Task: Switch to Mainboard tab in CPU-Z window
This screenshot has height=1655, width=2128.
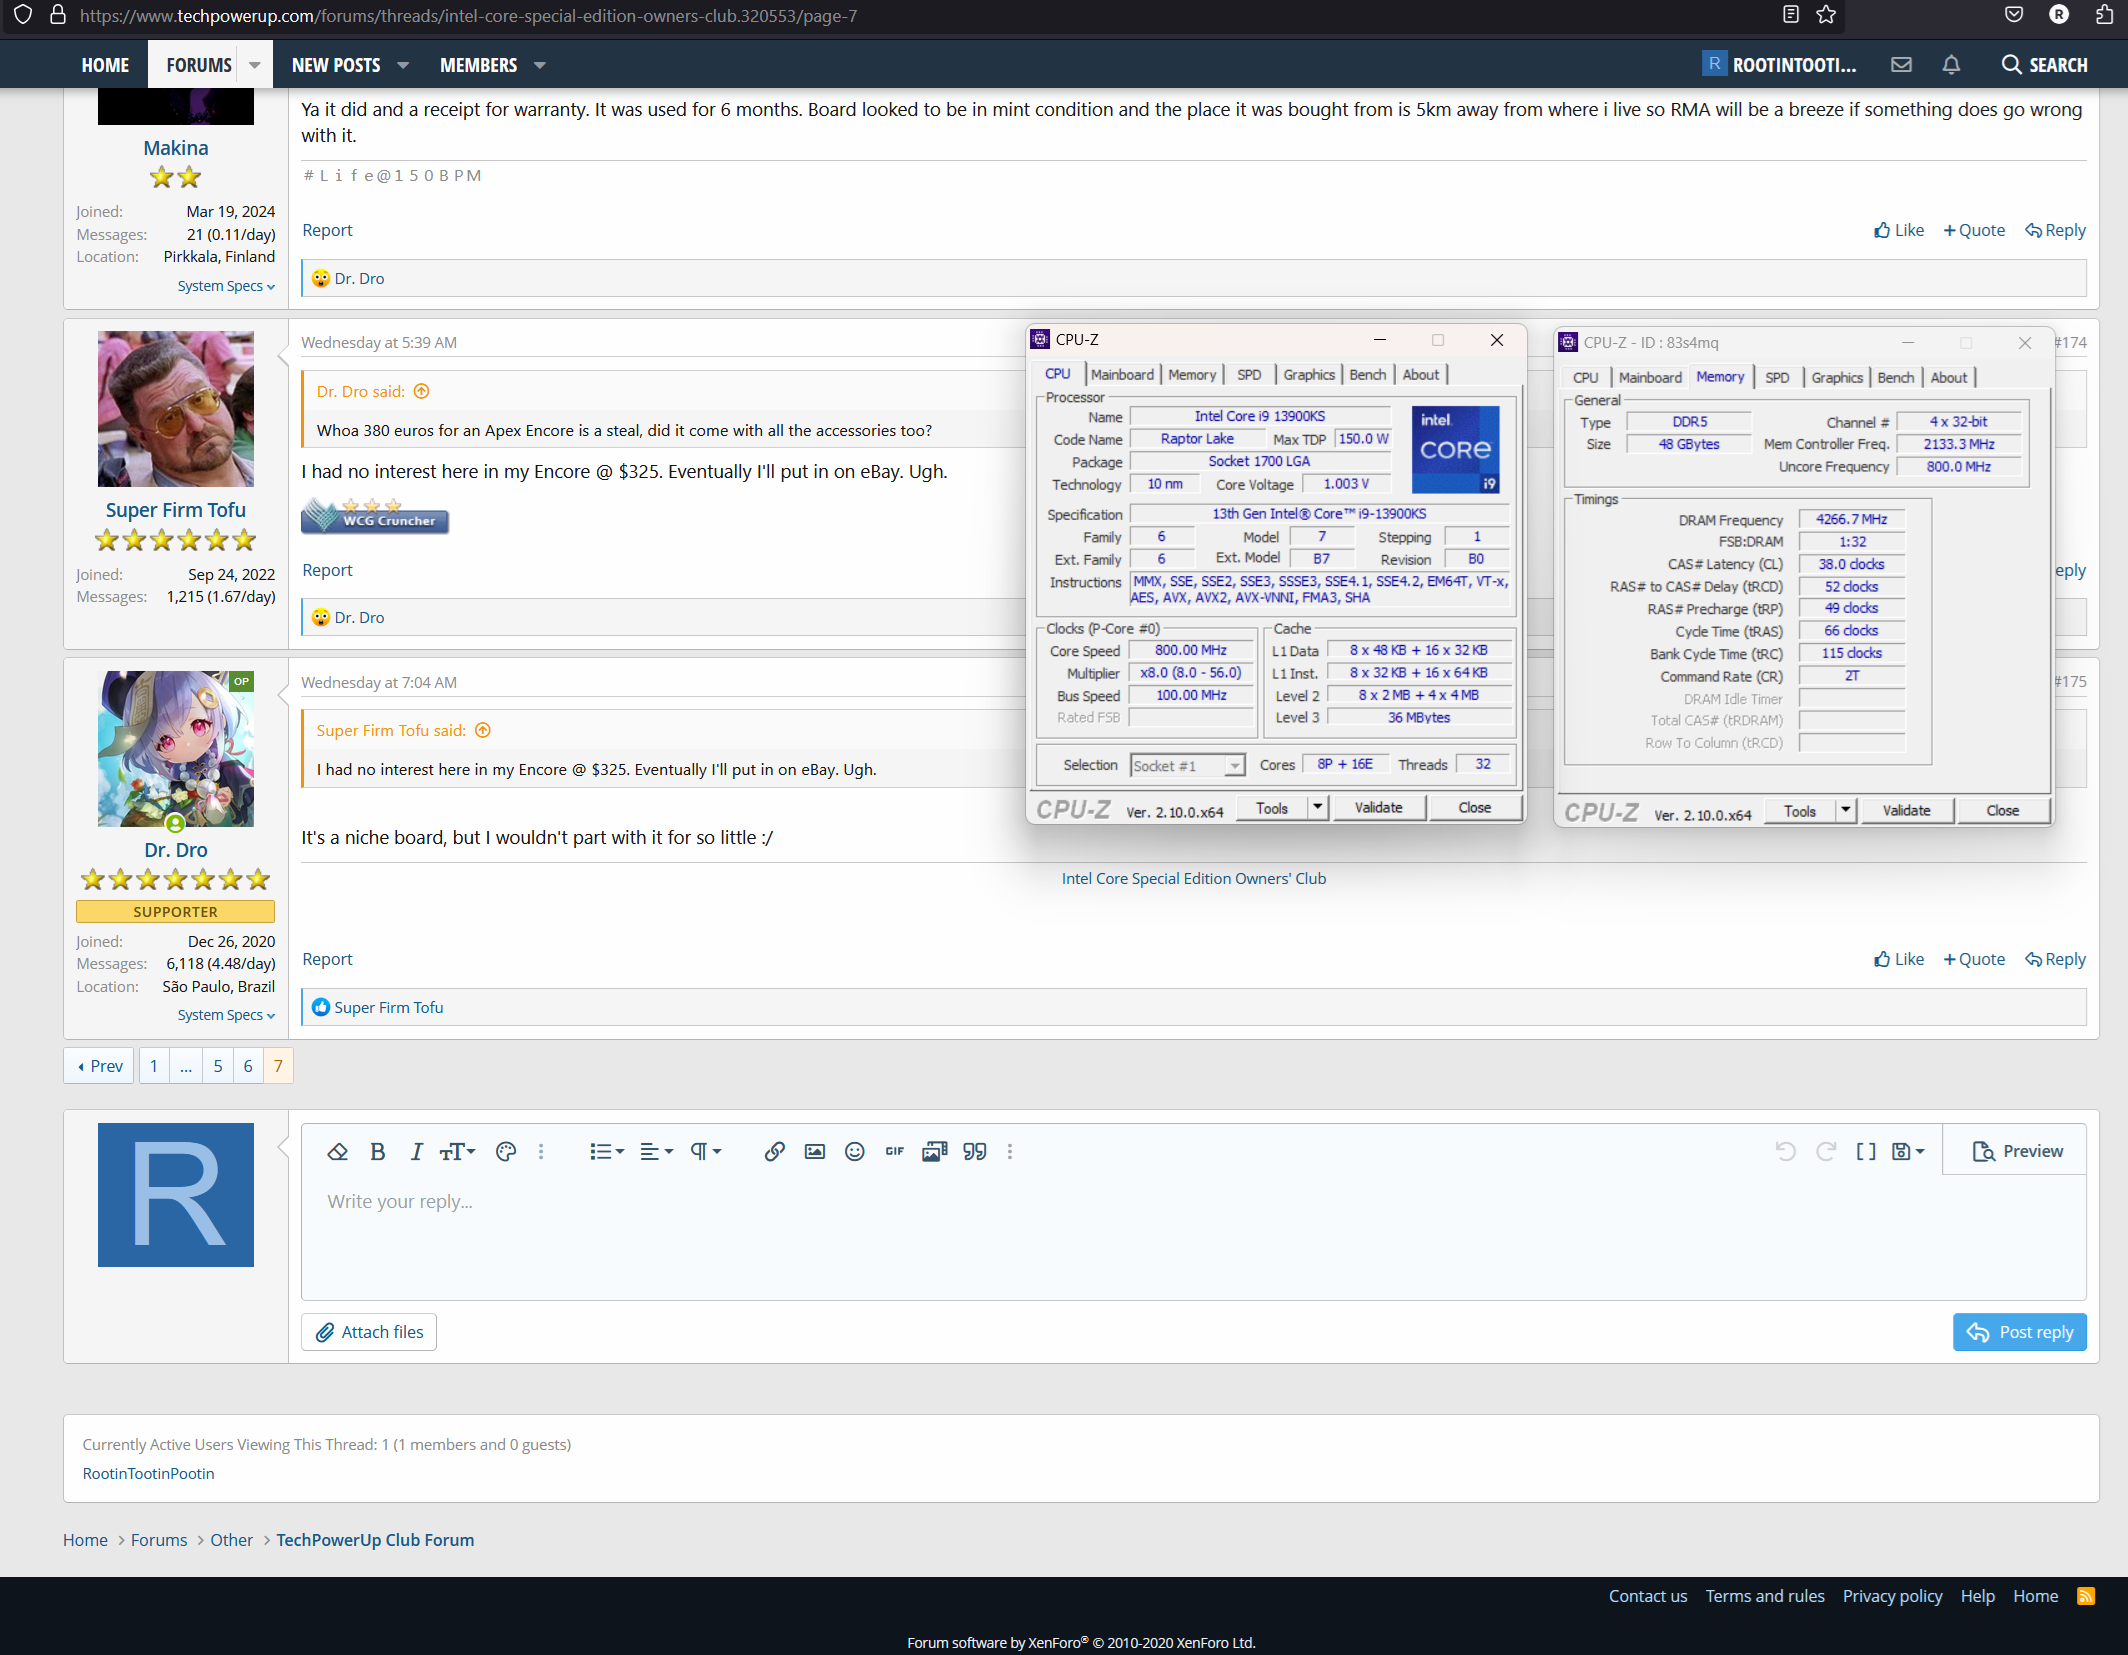Action: 1122,374
